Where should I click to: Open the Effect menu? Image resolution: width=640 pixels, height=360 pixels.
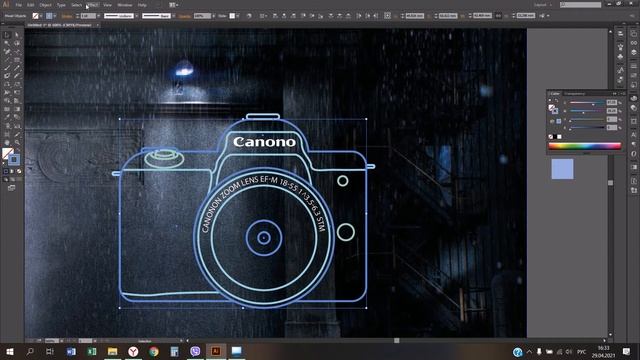pyautogui.click(x=92, y=5)
